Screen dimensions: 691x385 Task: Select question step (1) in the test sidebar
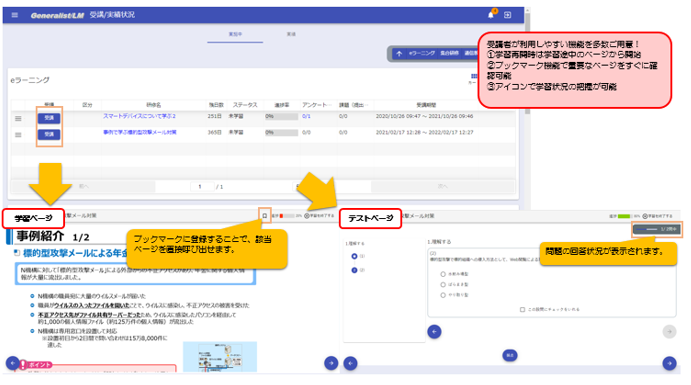(354, 256)
